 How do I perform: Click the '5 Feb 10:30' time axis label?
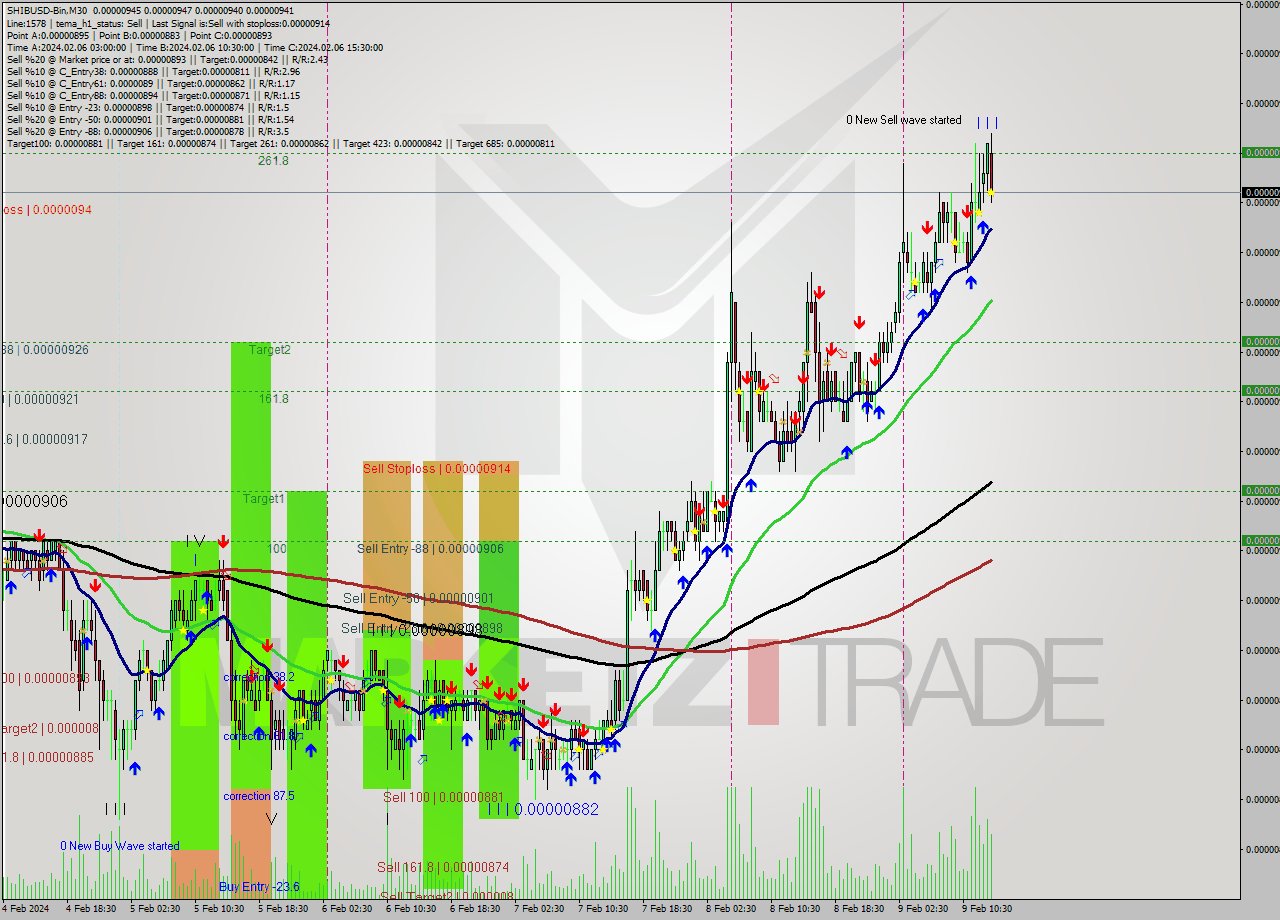pyautogui.click(x=219, y=909)
